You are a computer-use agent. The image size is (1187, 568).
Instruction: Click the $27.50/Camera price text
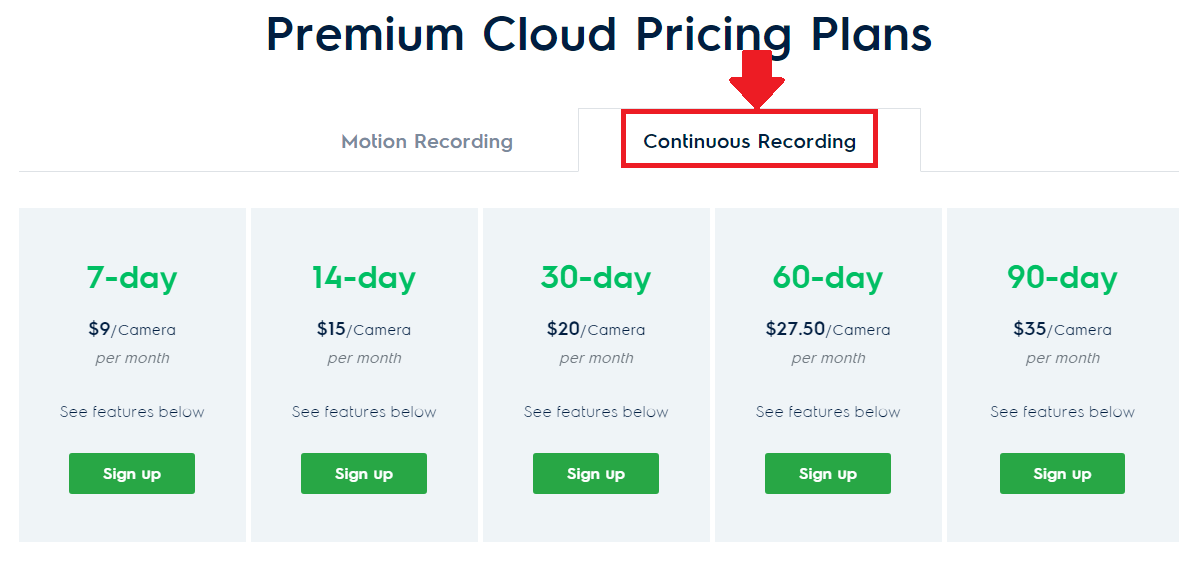tap(827, 329)
